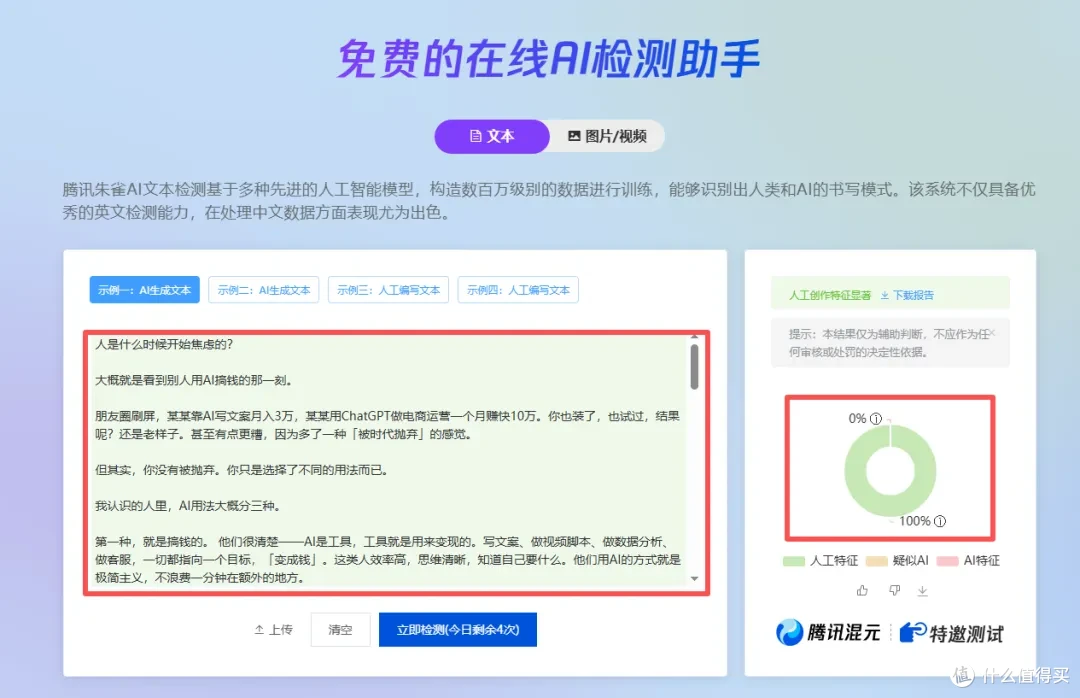Click the scrollbar up arrow in text box

coord(694,336)
